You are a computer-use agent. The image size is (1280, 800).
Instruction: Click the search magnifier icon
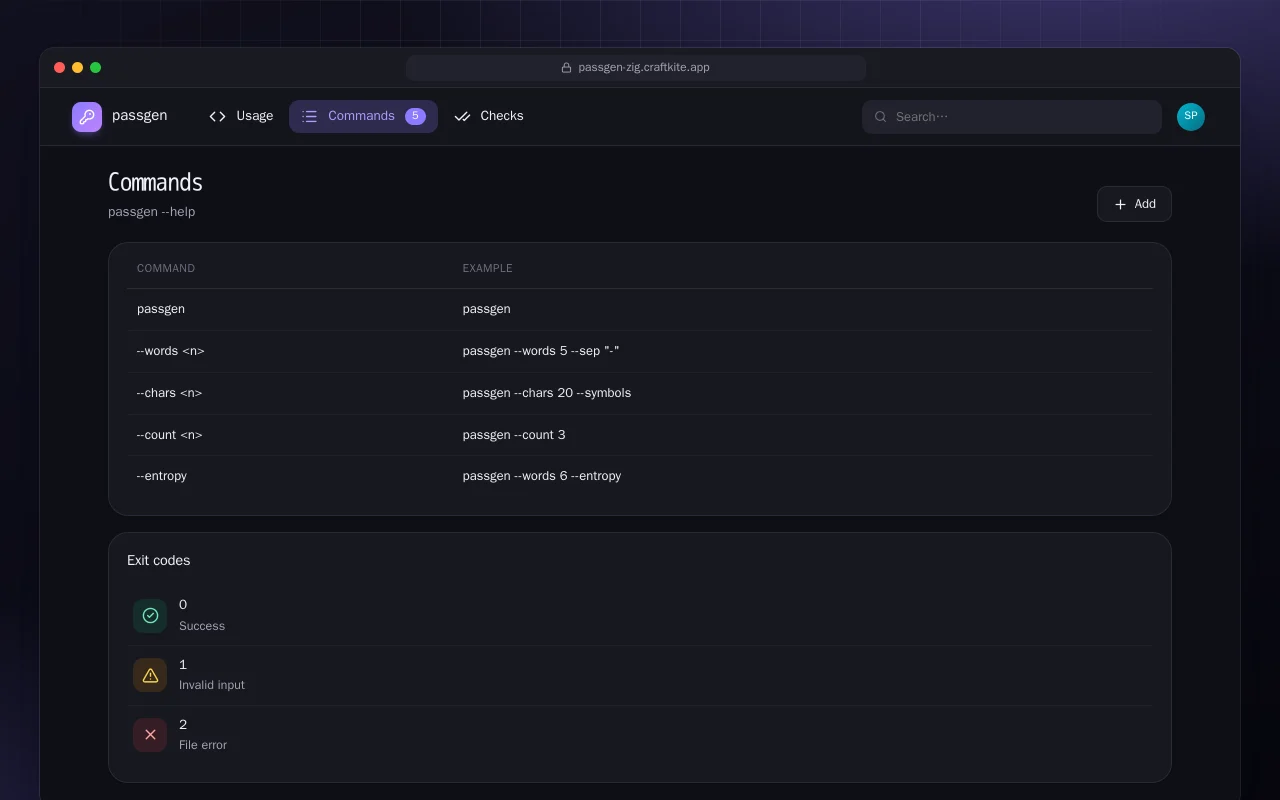[881, 117]
